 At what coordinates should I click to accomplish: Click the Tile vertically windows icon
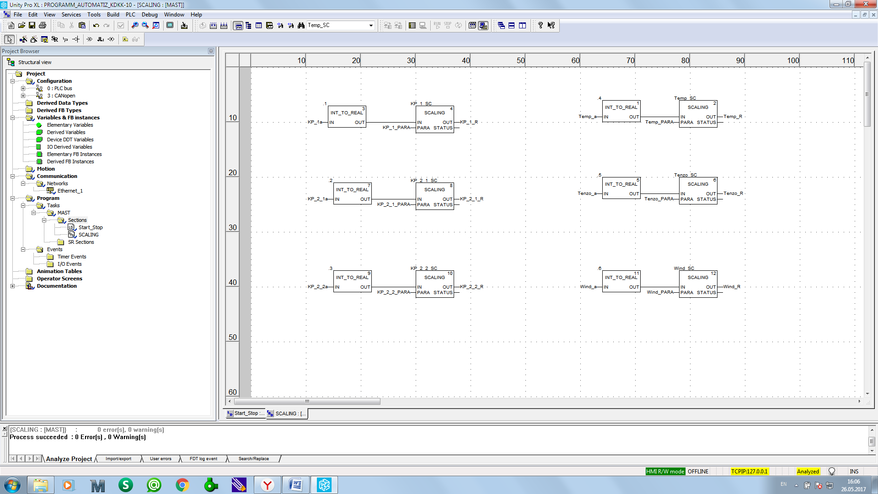coord(522,26)
